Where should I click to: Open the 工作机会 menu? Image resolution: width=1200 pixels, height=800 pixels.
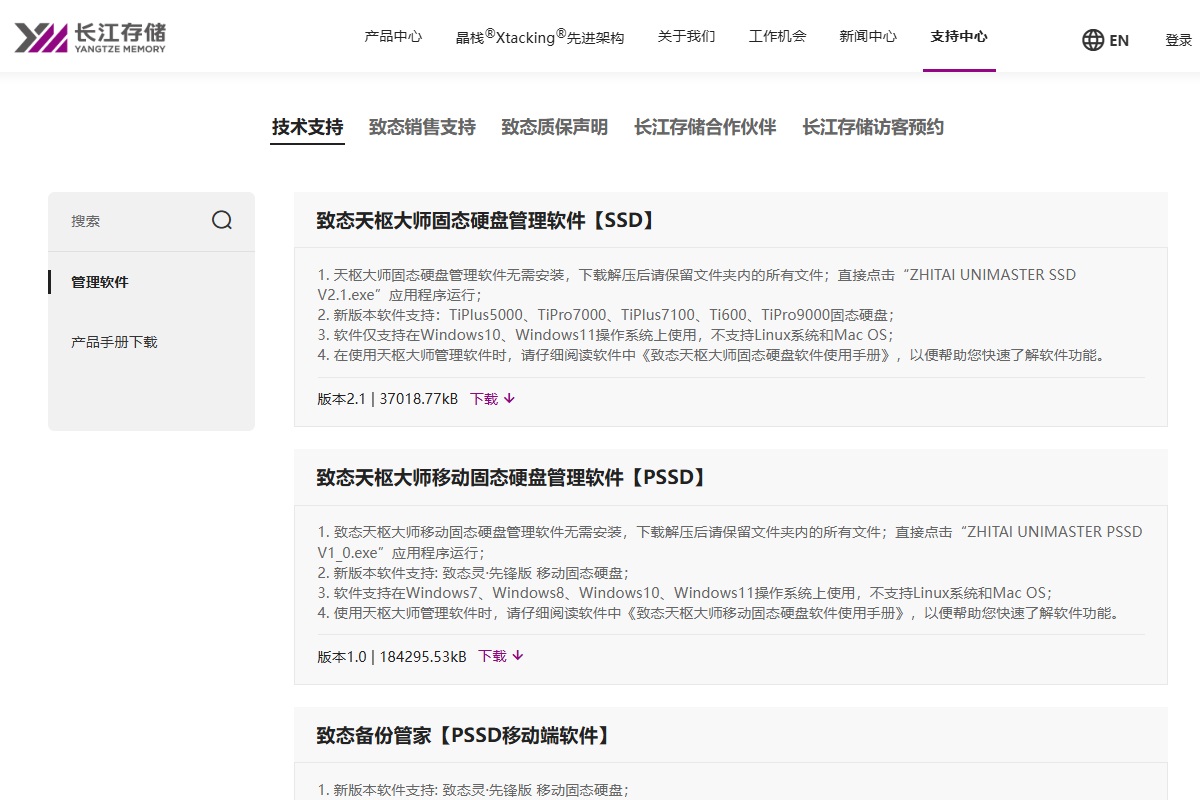coord(777,36)
